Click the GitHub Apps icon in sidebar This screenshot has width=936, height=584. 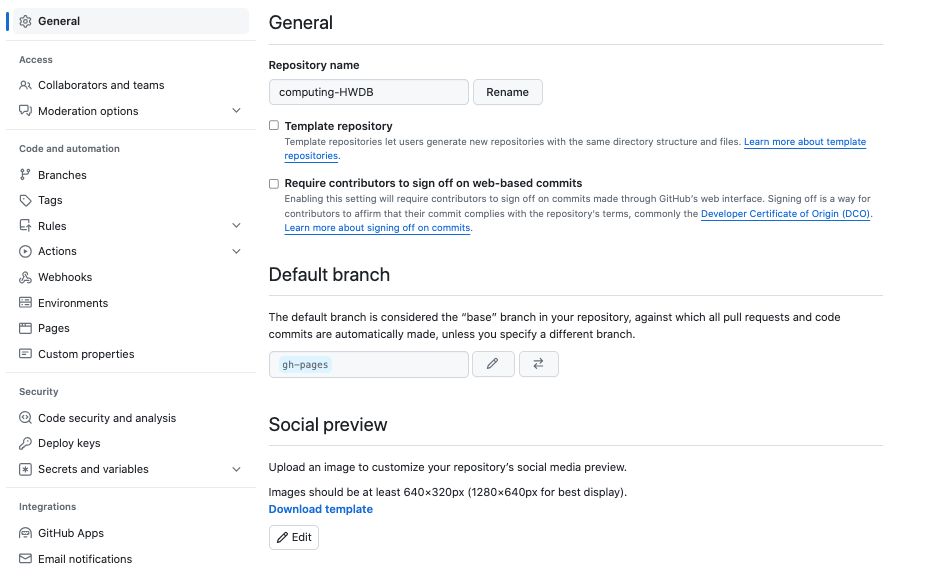click(x=26, y=533)
